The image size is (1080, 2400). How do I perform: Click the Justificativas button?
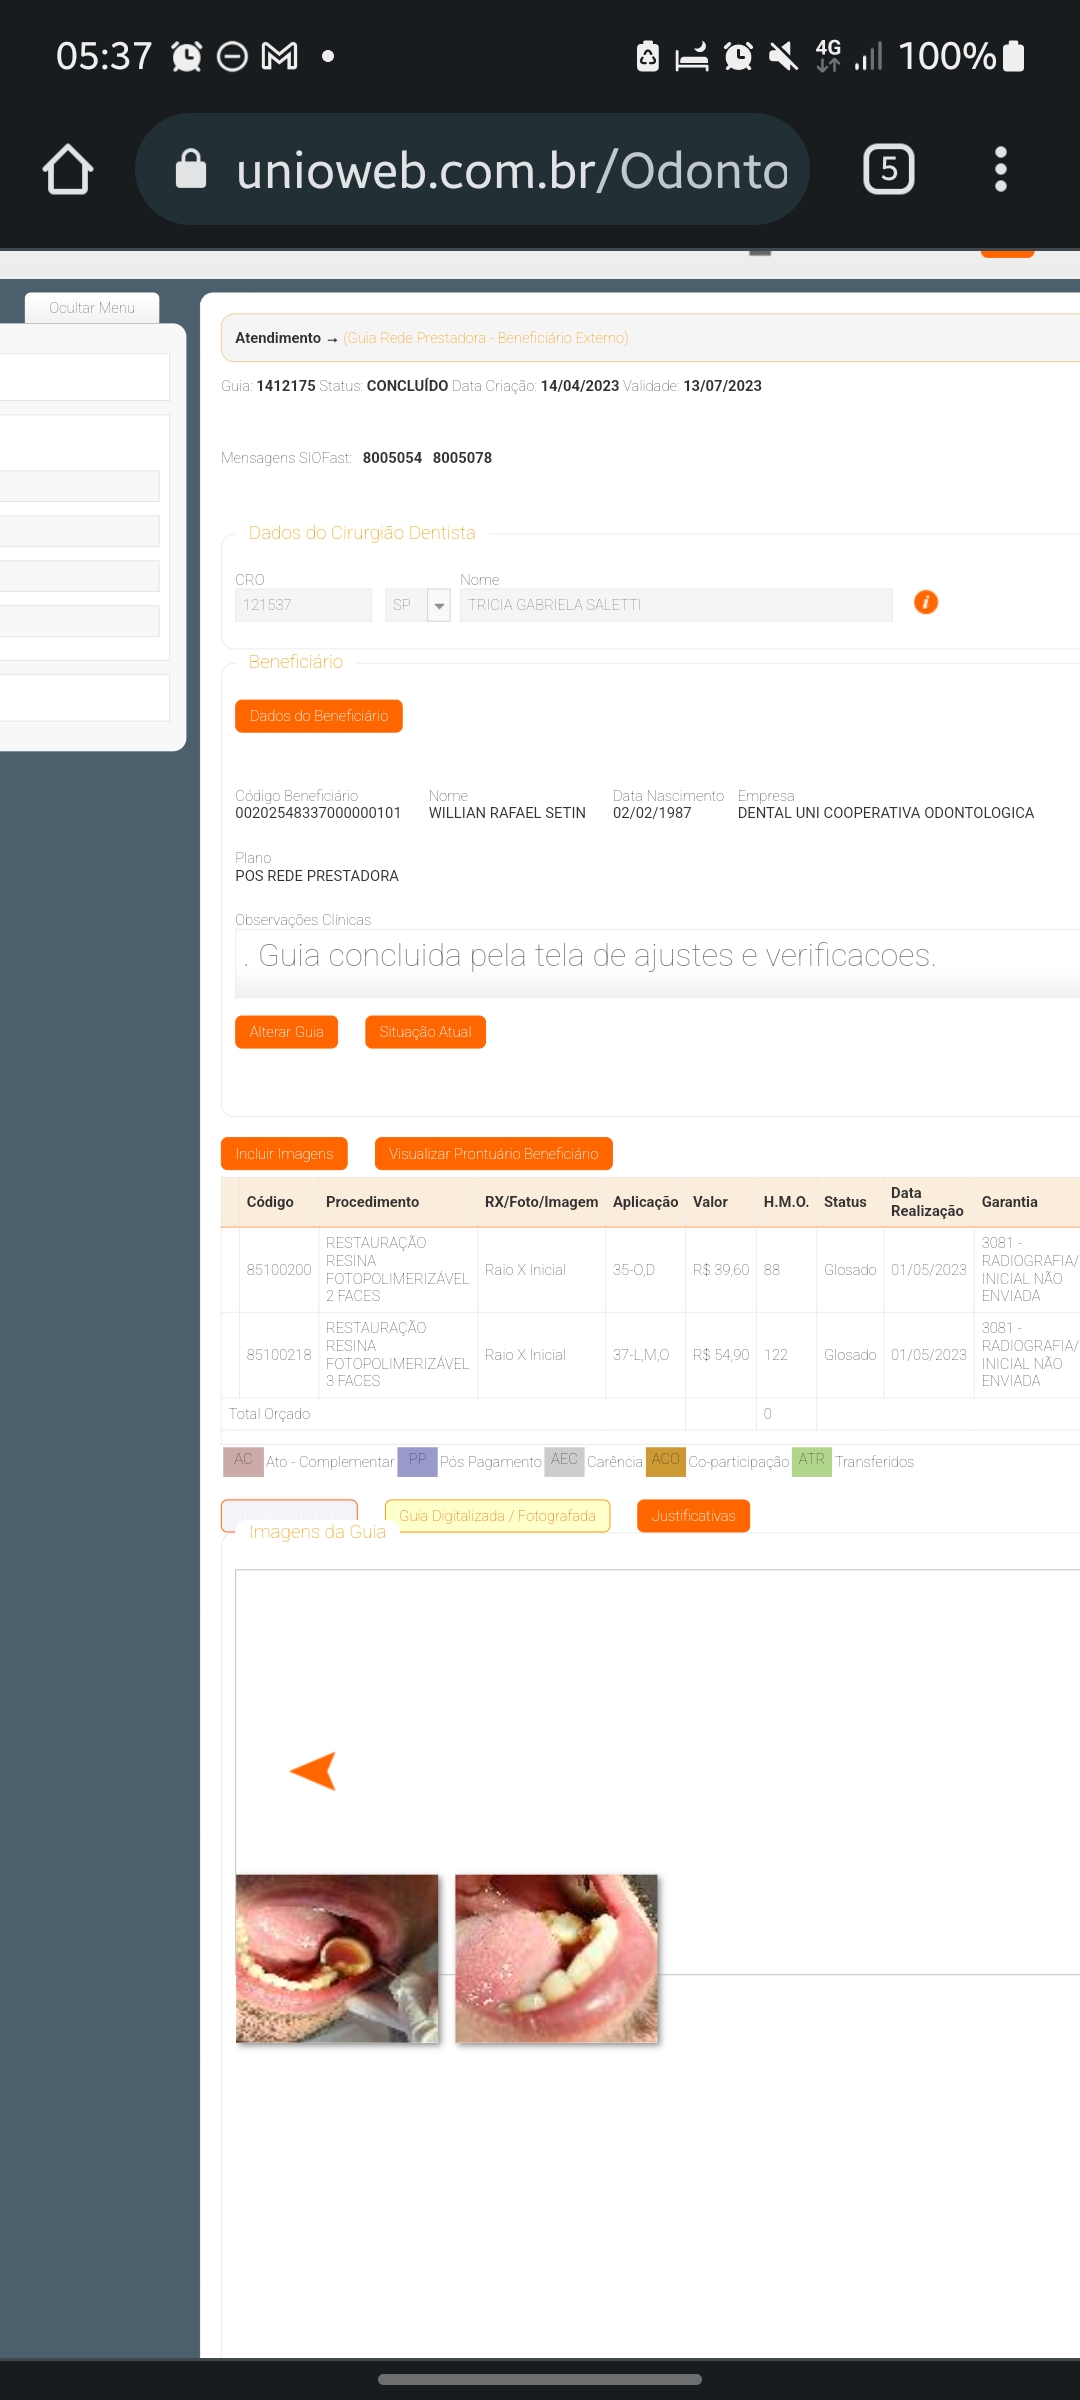point(693,1516)
